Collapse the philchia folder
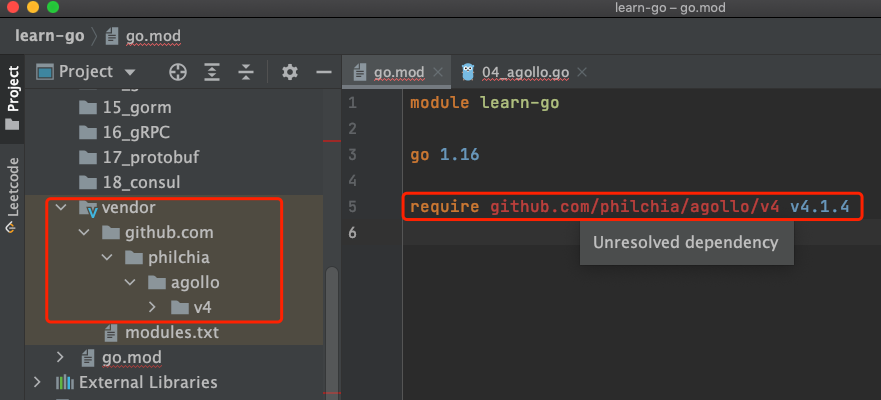881x400 pixels. [x=107, y=258]
